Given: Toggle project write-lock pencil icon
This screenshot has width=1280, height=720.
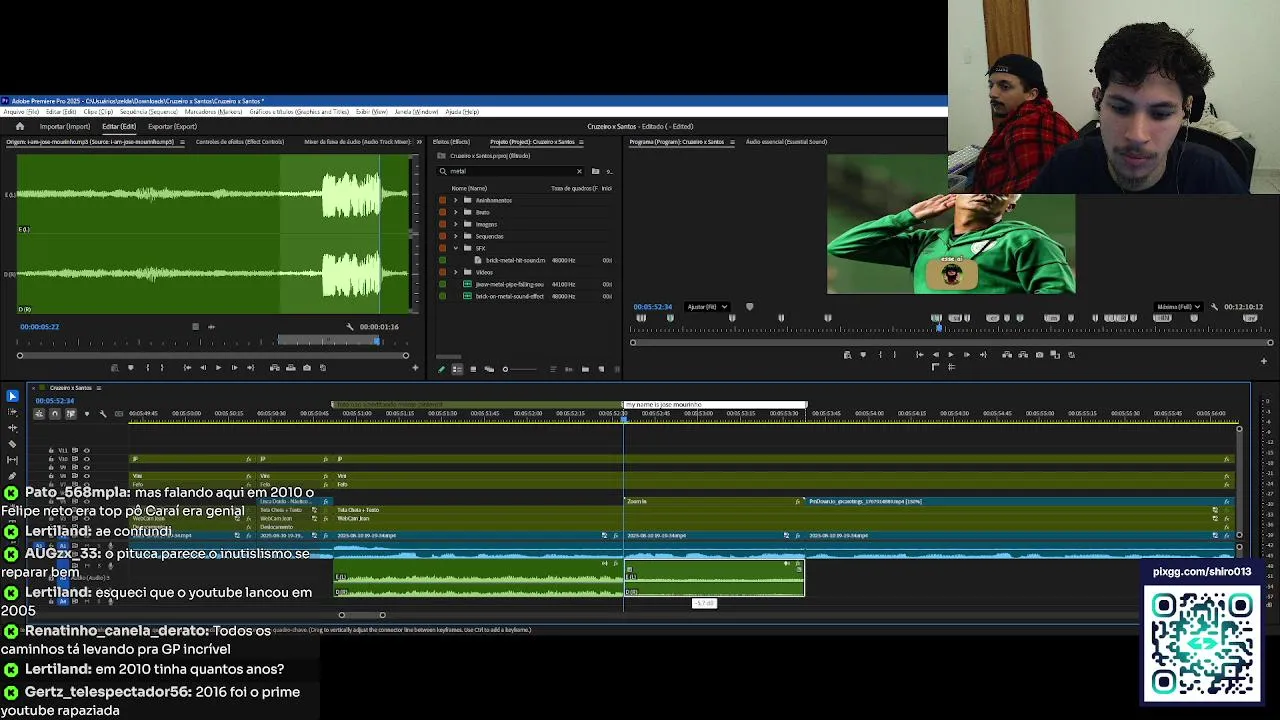Looking at the screenshot, I should click(441, 369).
